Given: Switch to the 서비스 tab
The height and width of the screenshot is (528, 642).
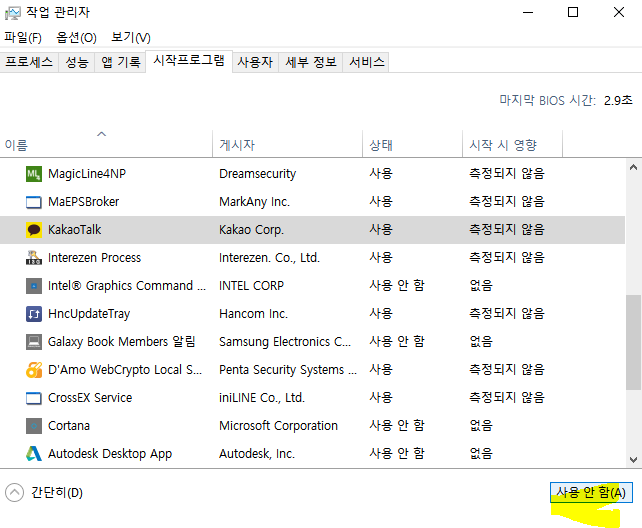Looking at the screenshot, I should (366, 62).
